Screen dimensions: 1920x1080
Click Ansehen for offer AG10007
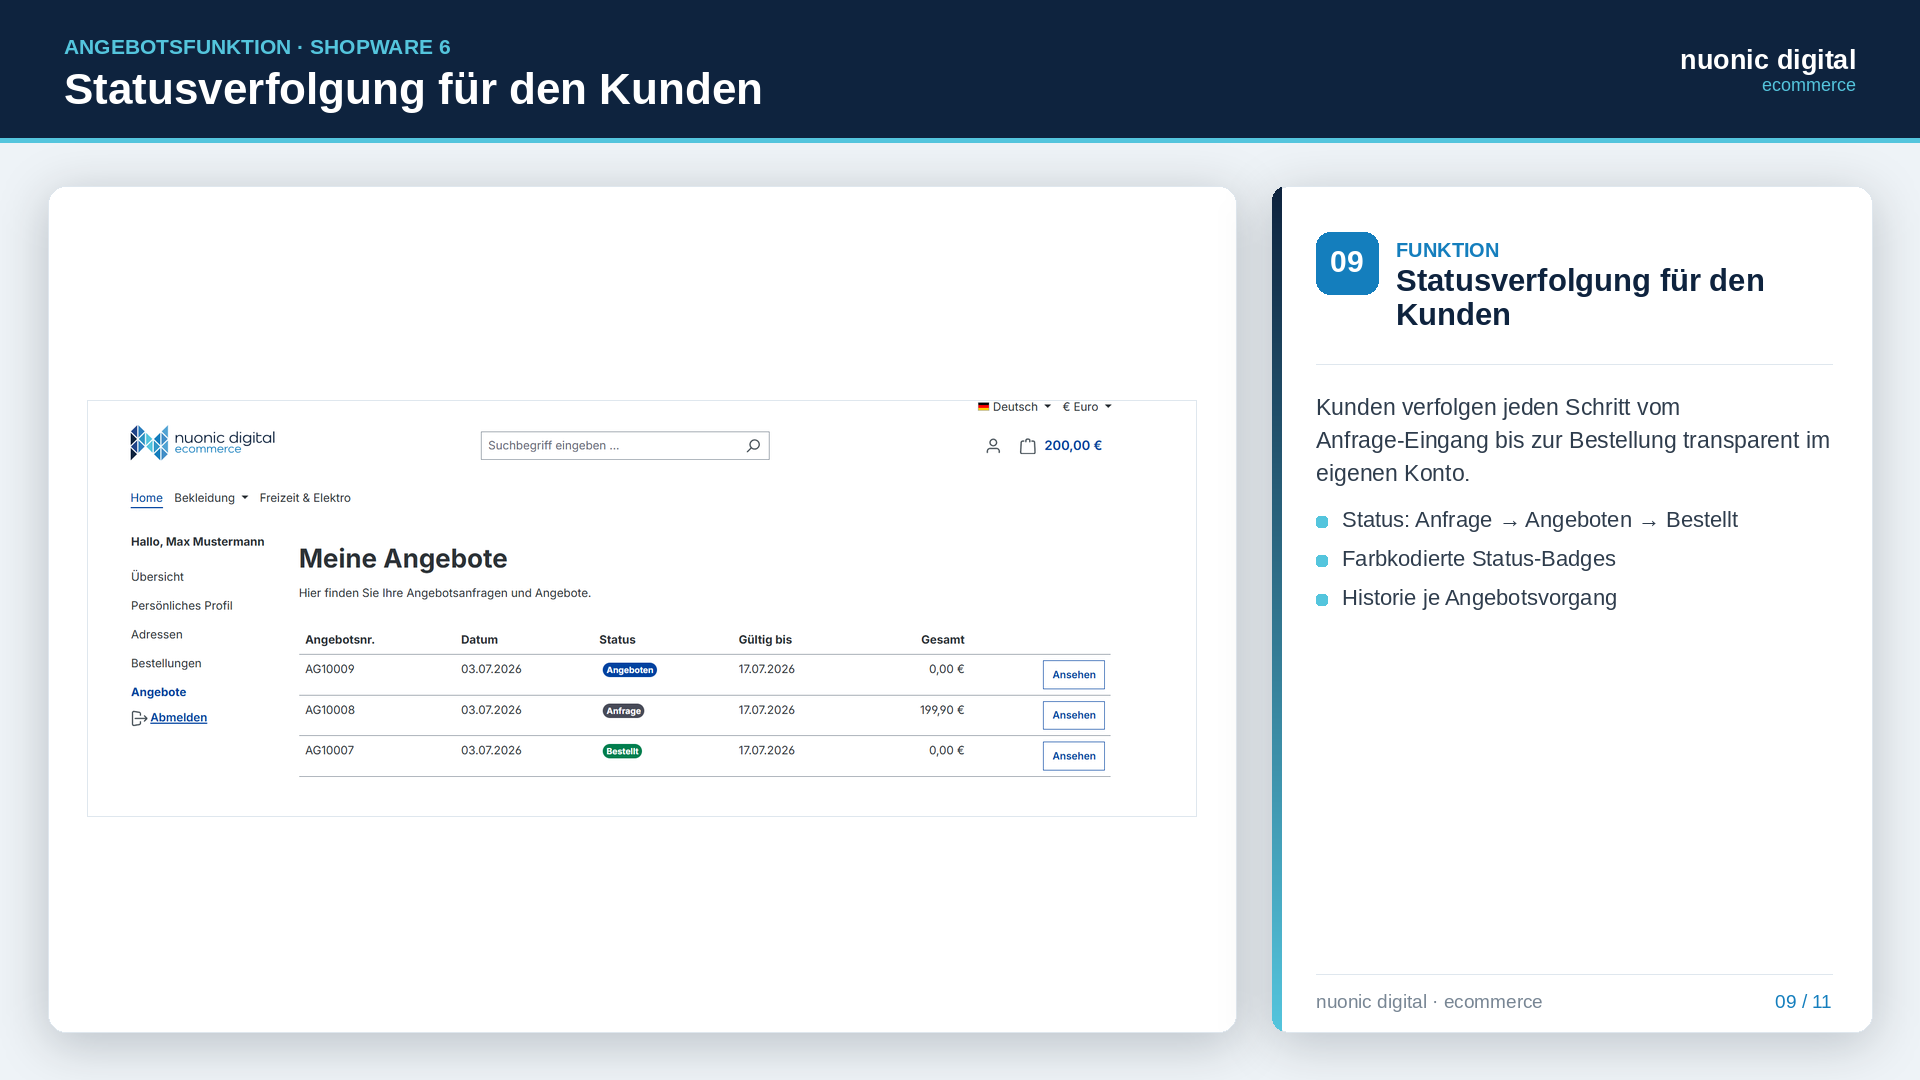click(x=1074, y=756)
